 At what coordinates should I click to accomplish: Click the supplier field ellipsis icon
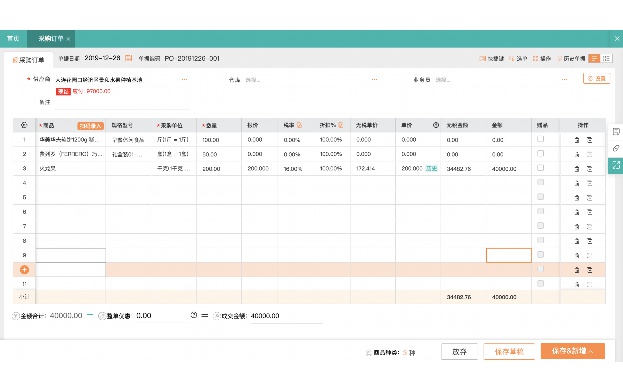(184, 79)
